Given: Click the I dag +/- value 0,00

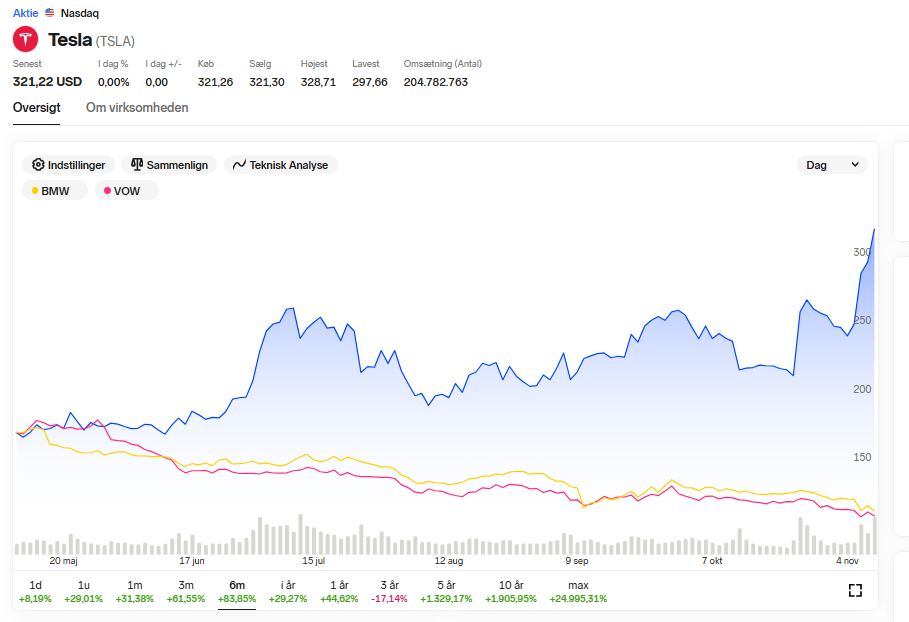Looking at the screenshot, I should coord(157,82).
